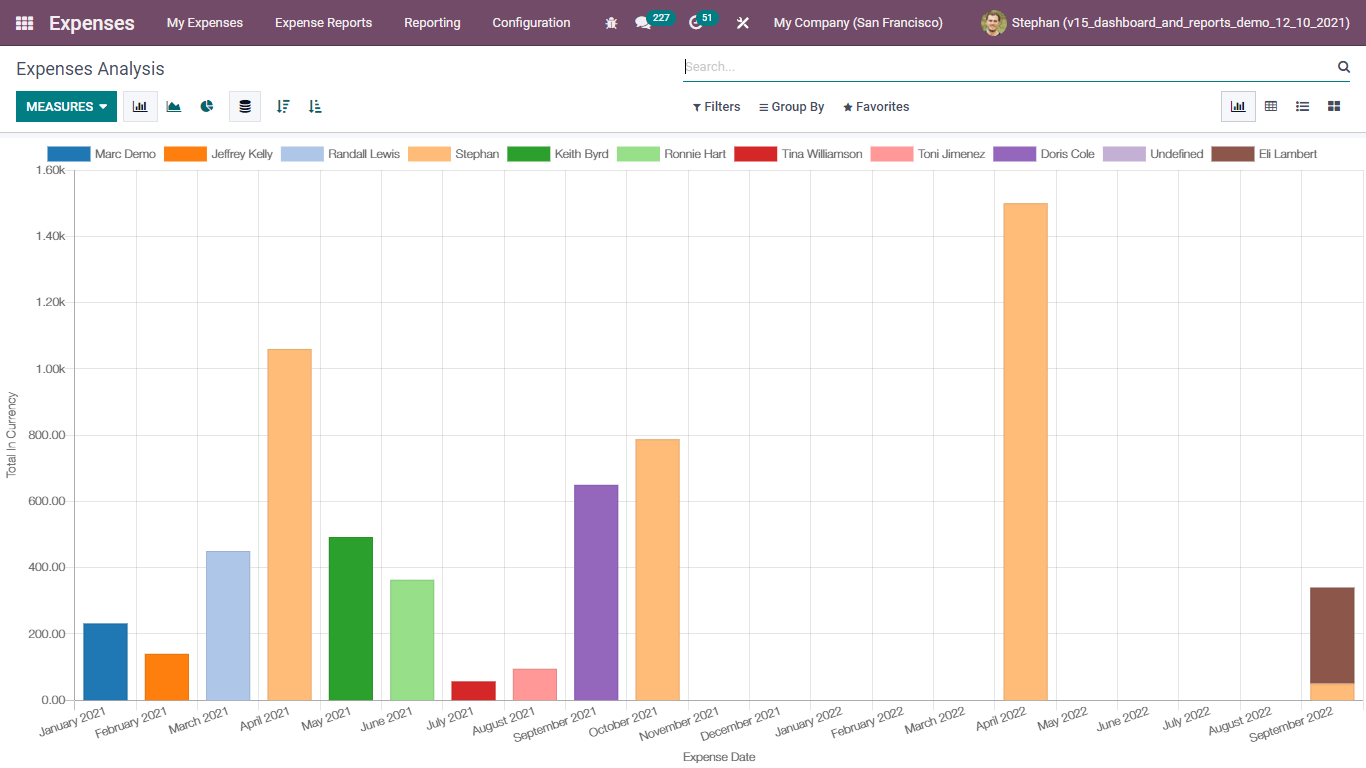Open the Filters panel
1366x768 pixels.
(x=716, y=106)
